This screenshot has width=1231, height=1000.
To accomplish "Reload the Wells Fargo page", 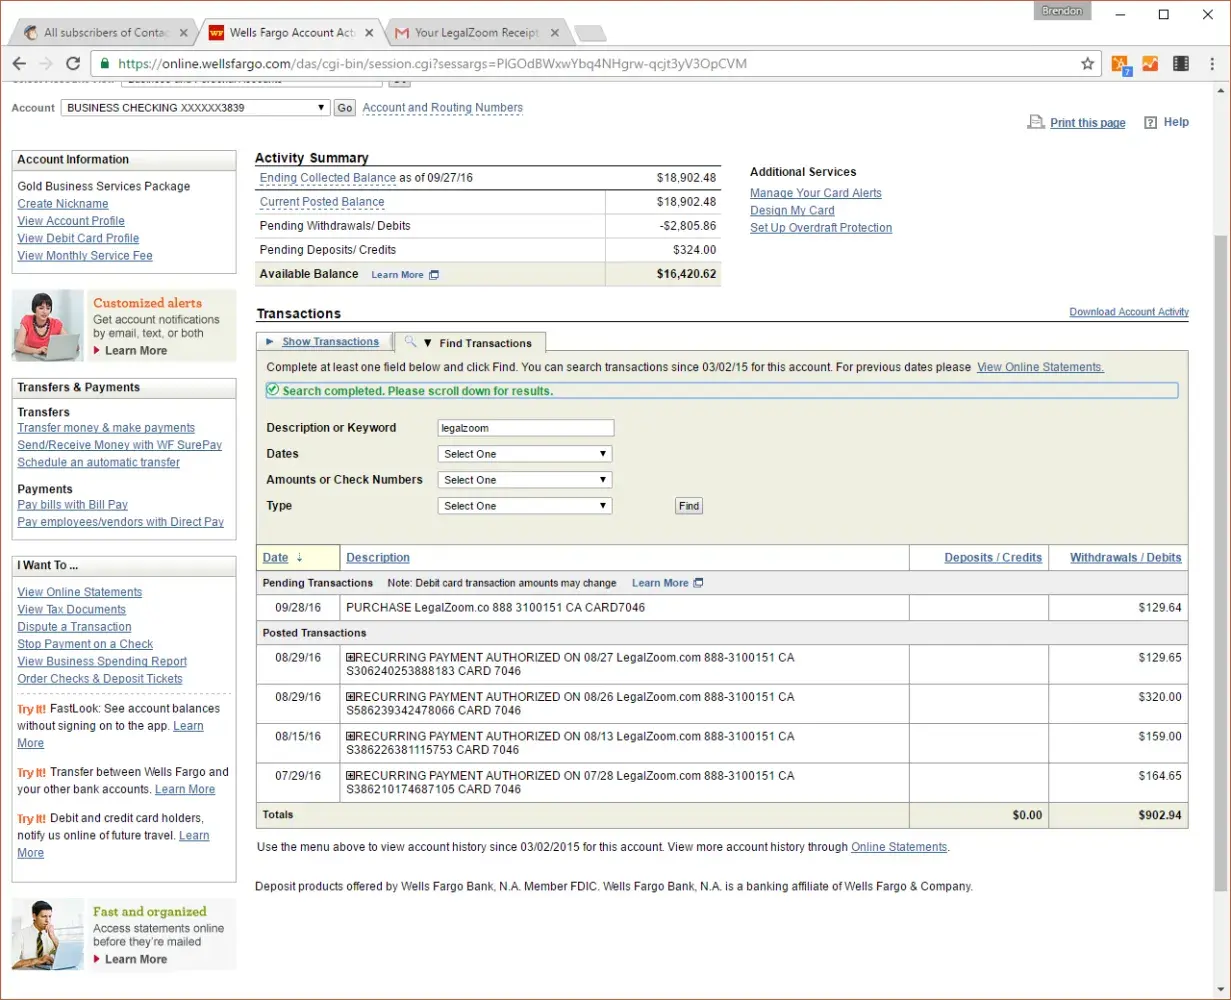I will pyautogui.click(x=73, y=64).
